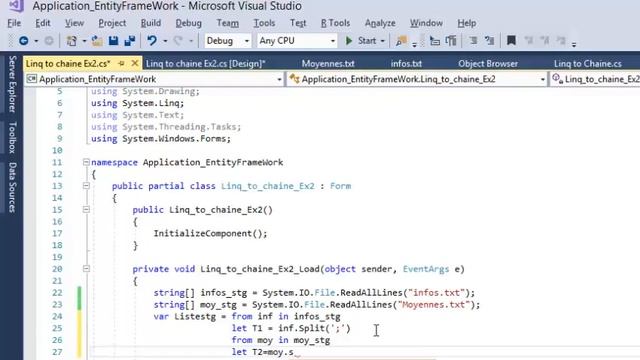Click the green Start play icon
The height and width of the screenshot is (360, 640).
349,40
